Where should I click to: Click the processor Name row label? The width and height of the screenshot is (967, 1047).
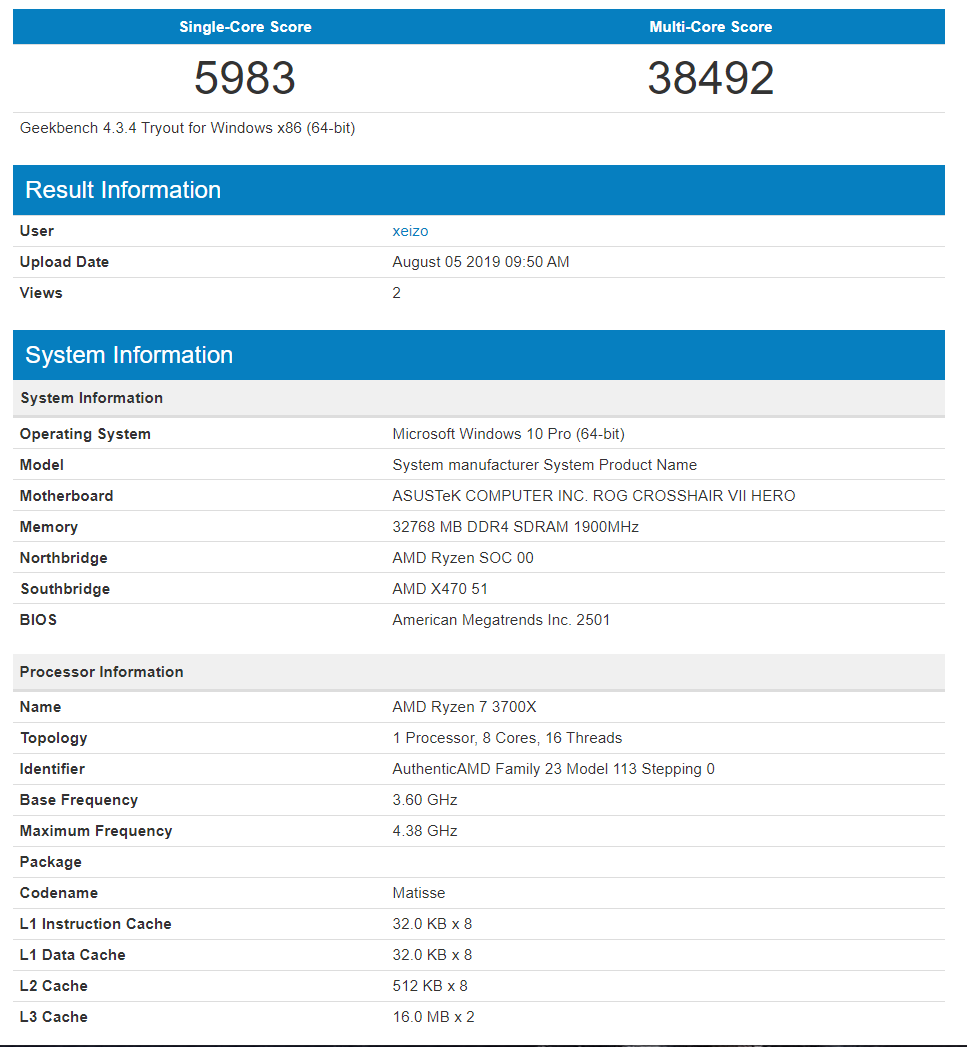(40, 707)
